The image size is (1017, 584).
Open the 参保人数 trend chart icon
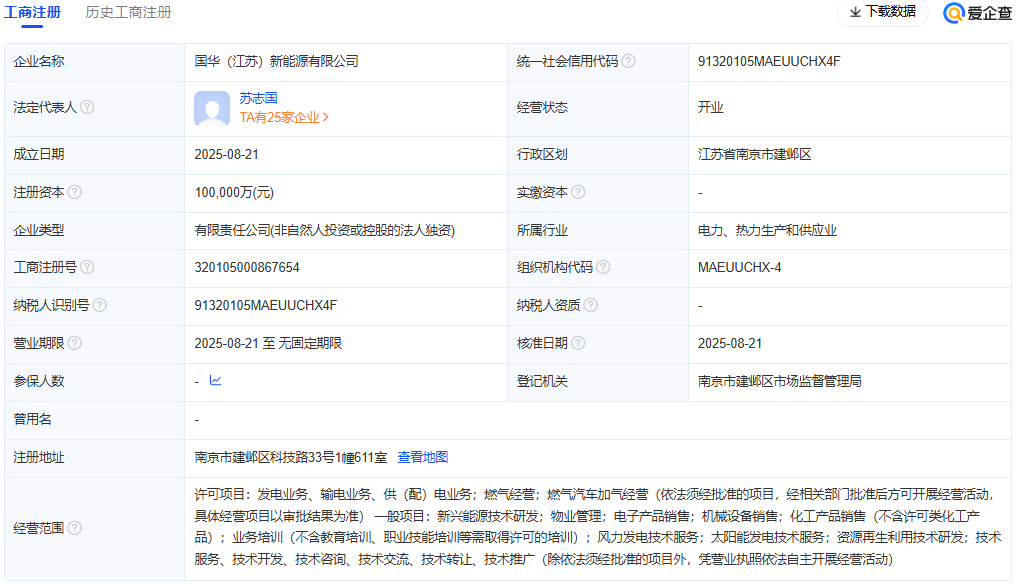click(x=215, y=381)
